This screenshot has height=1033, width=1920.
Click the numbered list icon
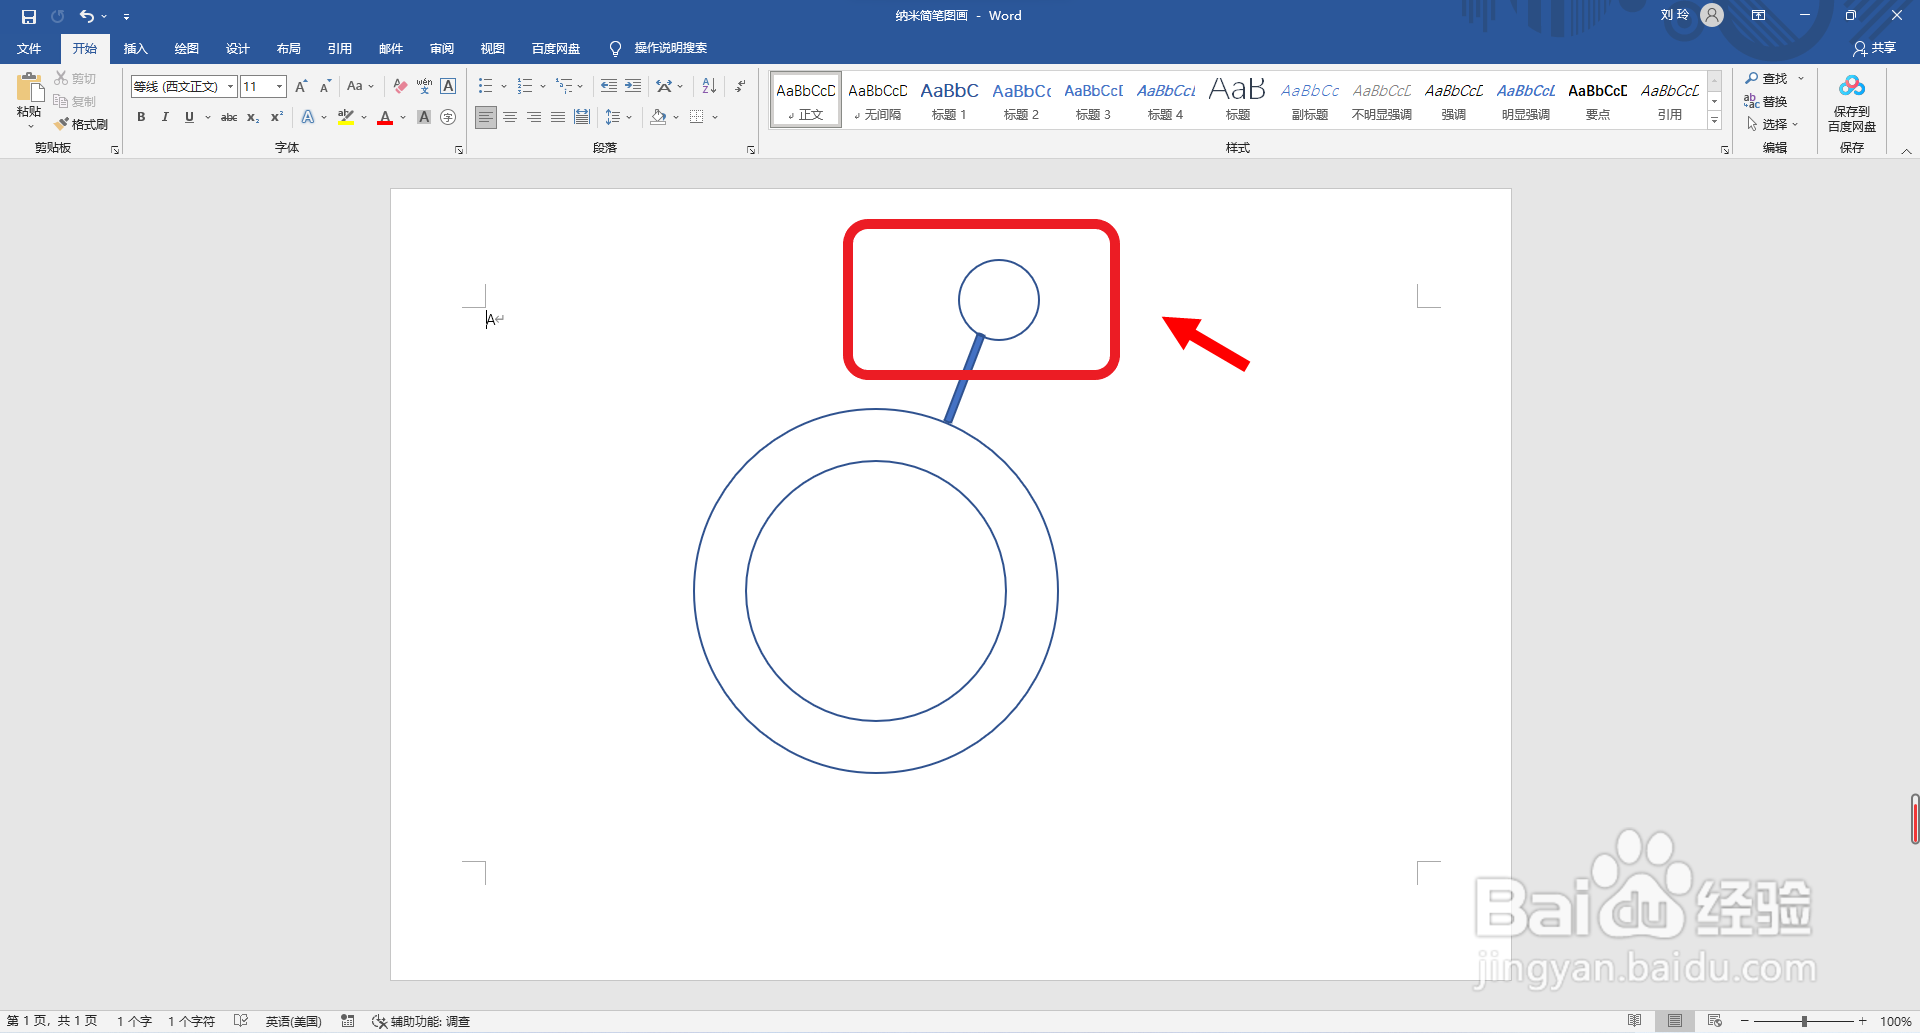click(525, 86)
